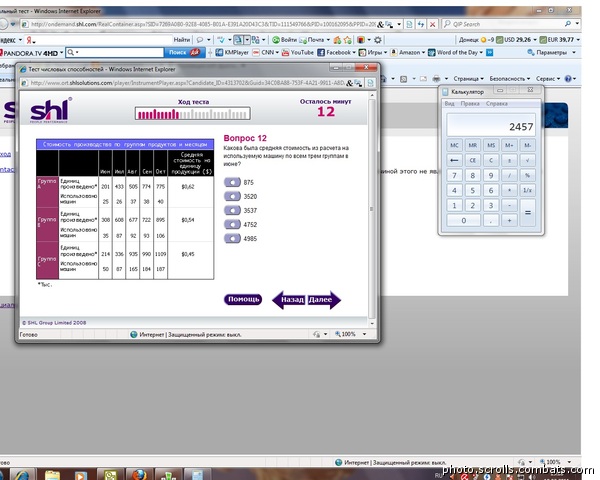This screenshot has width=600, height=480.
Task: Click KMPlayer bookmark on toolbar
Action: tap(232, 52)
